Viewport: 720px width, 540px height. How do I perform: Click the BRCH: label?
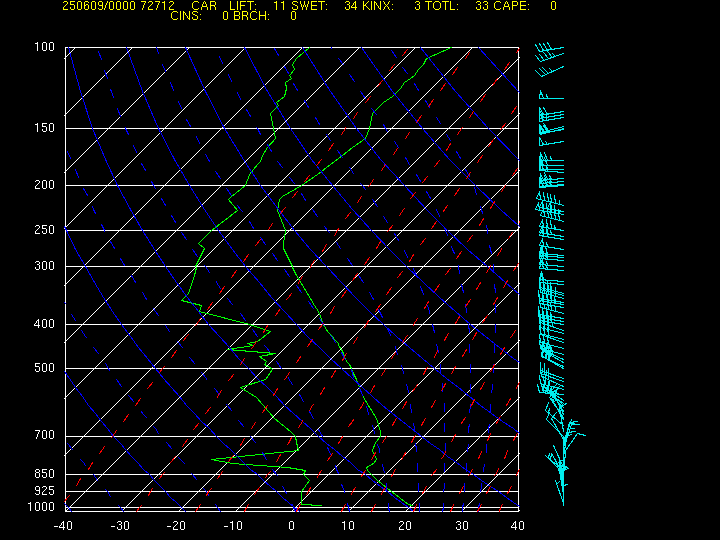[x=252, y=16]
